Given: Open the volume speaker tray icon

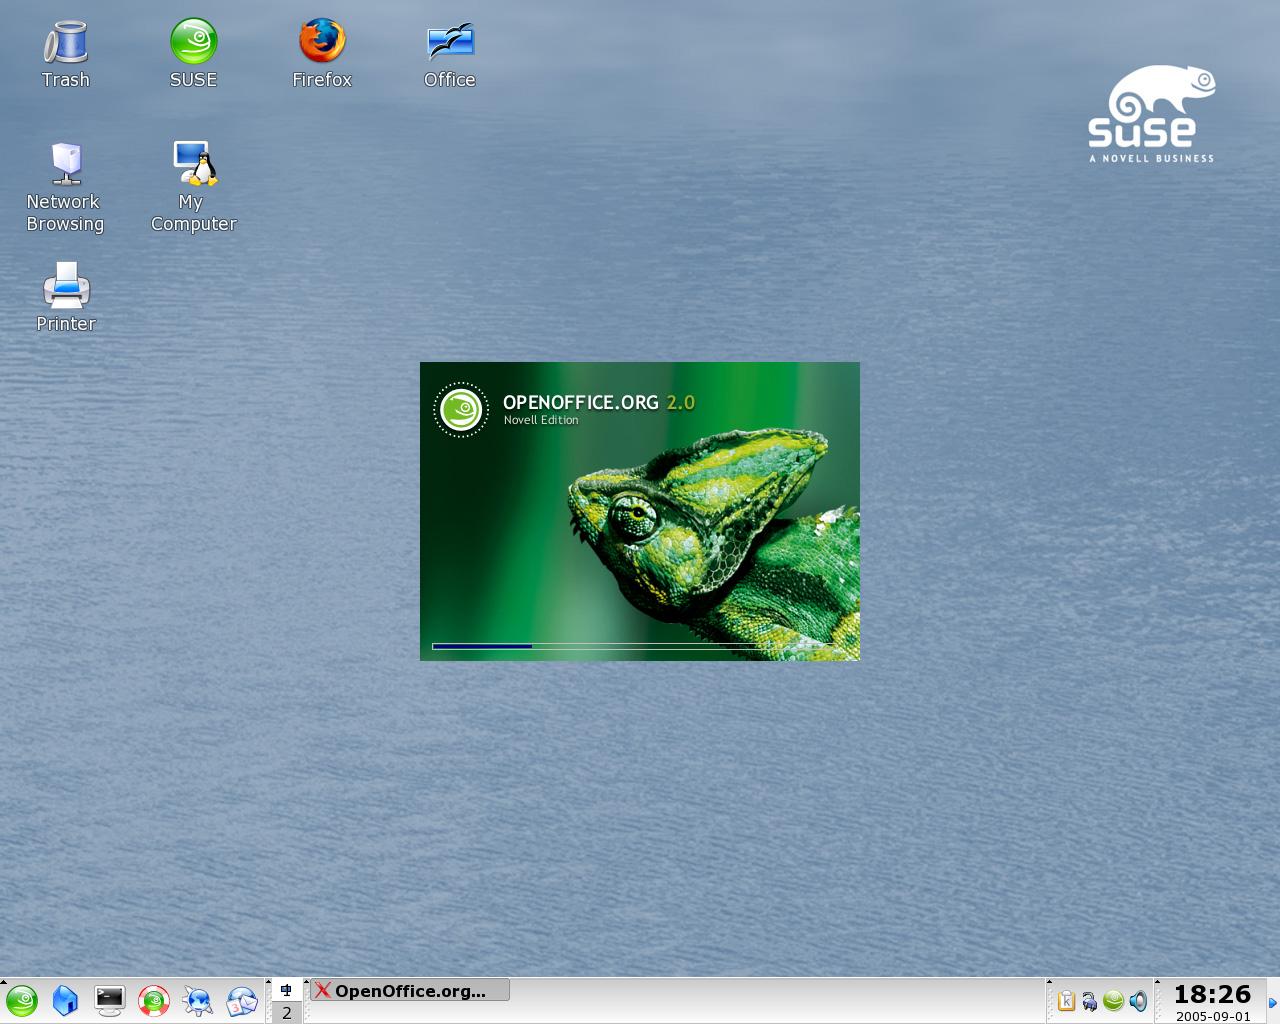Looking at the screenshot, I should click(x=1138, y=1001).
